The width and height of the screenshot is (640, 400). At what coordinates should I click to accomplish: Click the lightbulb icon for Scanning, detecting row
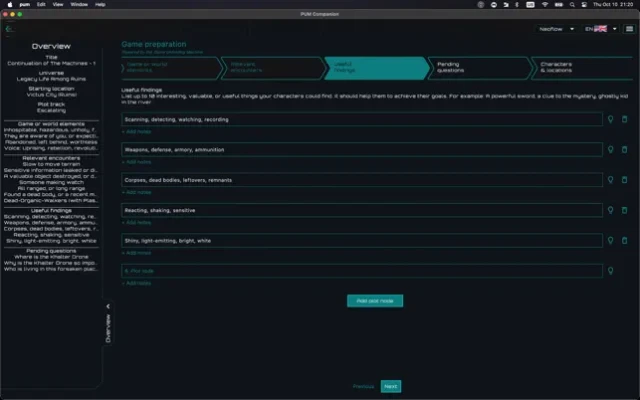(x=611, y=119)
